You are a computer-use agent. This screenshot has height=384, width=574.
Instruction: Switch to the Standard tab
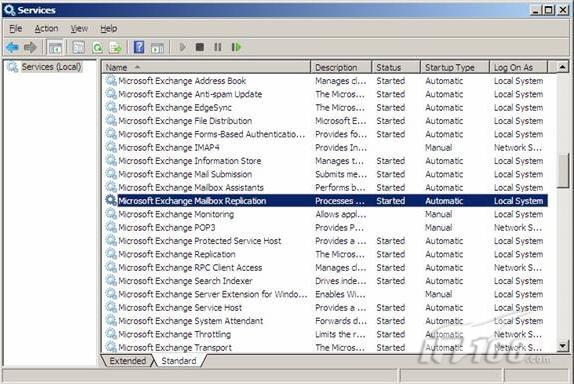pos(179,361)
